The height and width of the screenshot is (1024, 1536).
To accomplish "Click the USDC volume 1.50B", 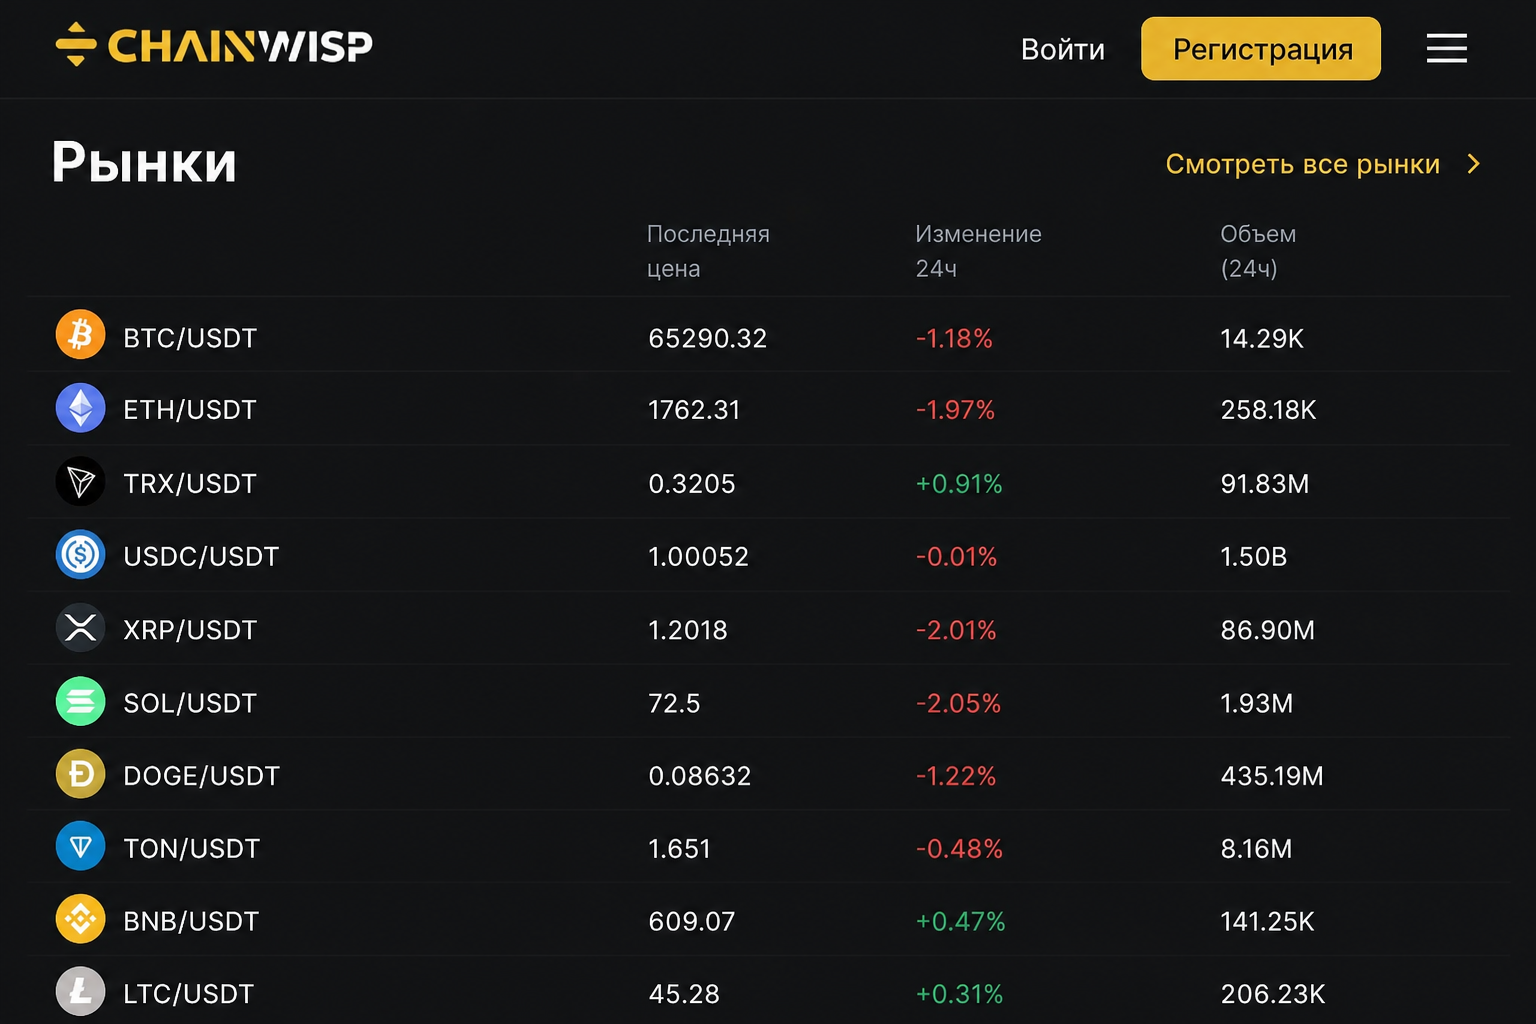I will click(1254, 556).
